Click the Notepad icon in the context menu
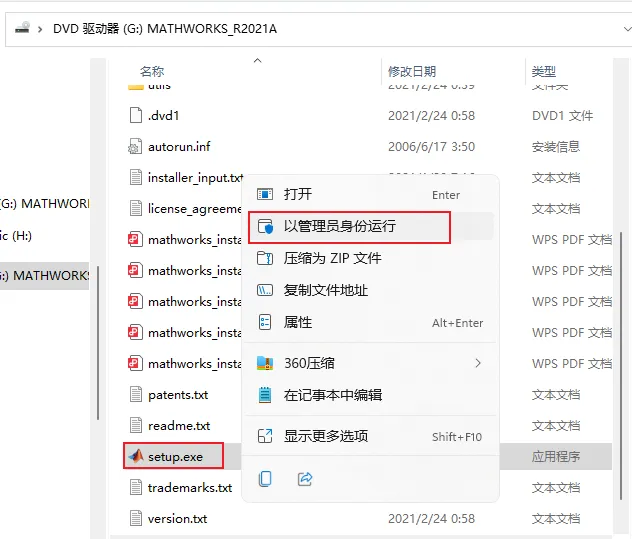632x539 pixels. (x=265, y=395)
